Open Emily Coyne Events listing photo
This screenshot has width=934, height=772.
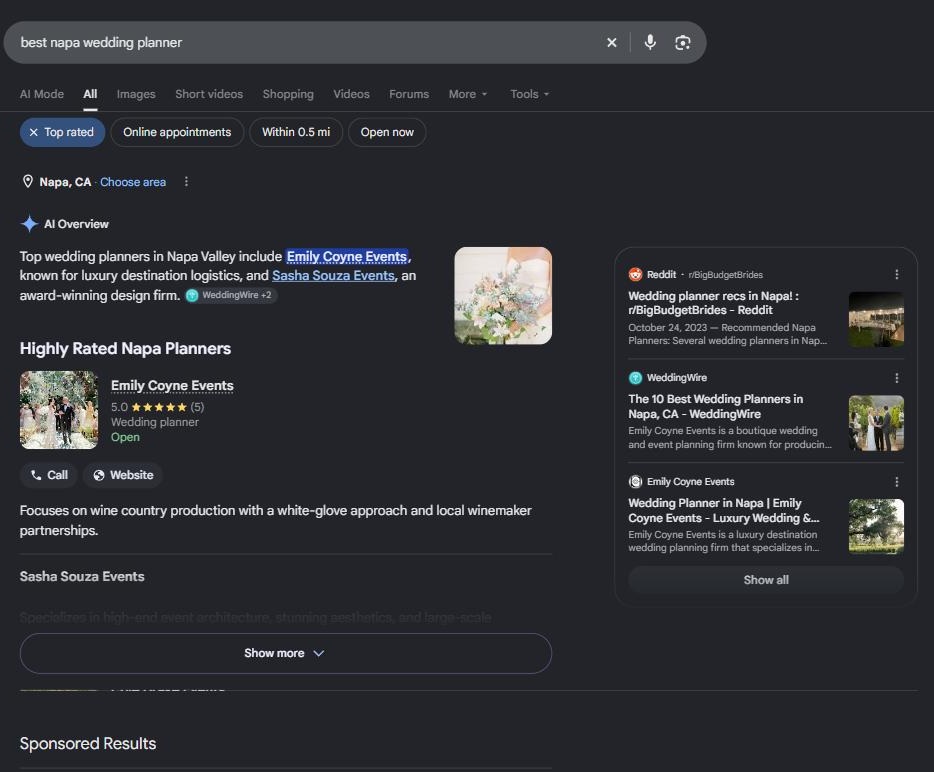click(59, 410)
